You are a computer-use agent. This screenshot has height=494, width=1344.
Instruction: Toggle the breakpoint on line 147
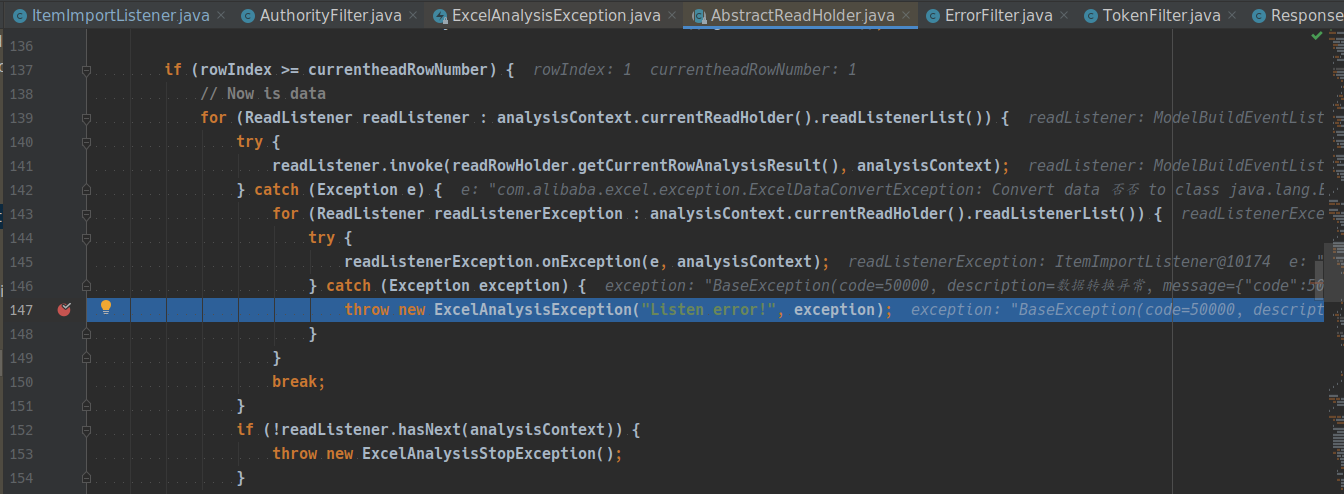pos(65,310)
